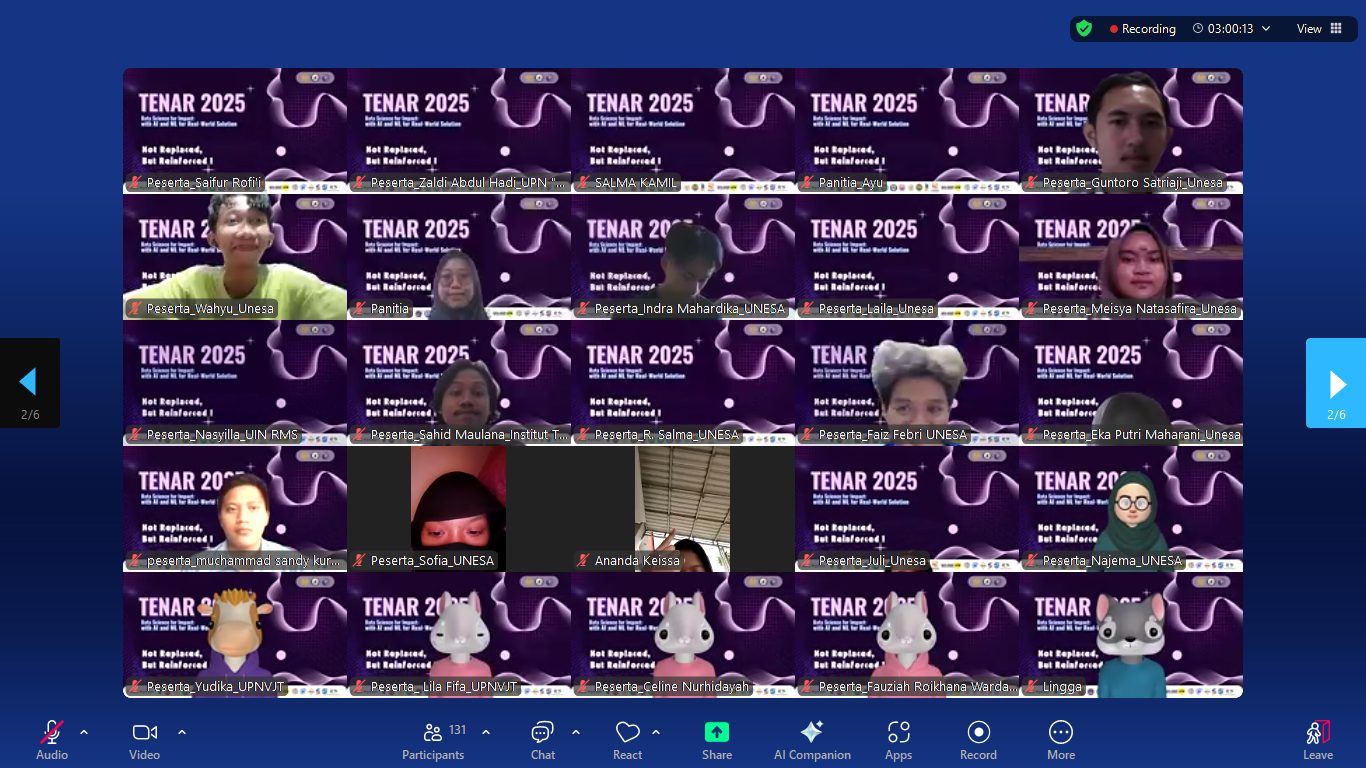
Task: Open the Participants panel
Action: 433,733
